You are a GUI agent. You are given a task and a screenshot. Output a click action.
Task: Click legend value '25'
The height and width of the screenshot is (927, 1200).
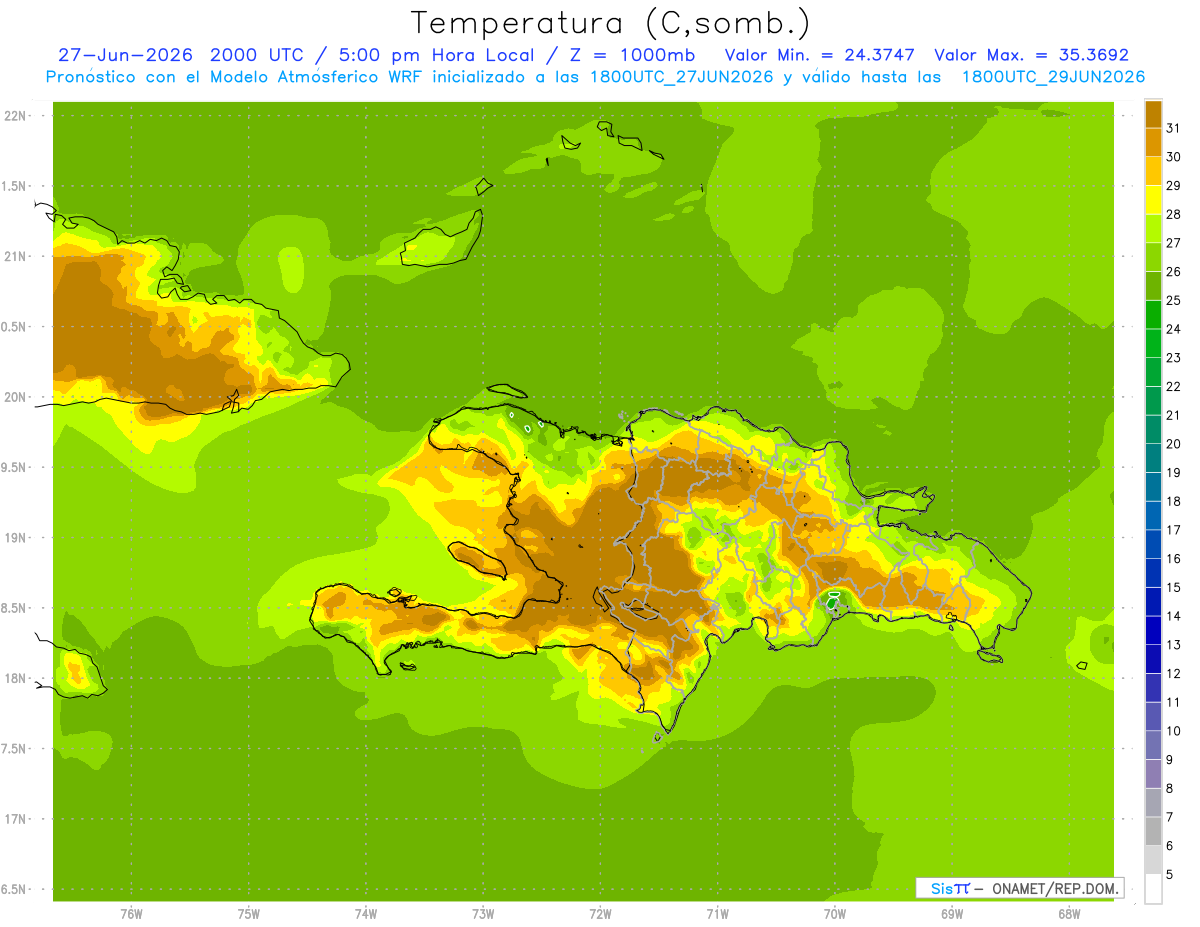click(1174, 300)
